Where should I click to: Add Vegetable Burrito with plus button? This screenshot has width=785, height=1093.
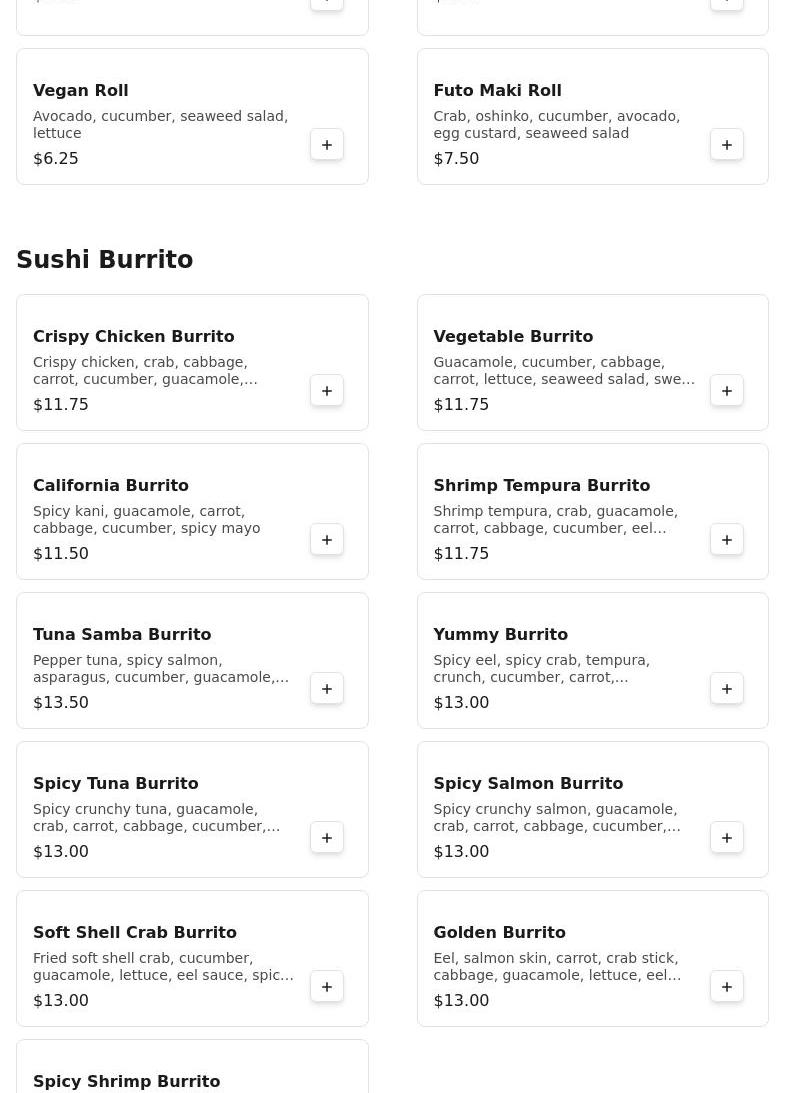[727, 391]
